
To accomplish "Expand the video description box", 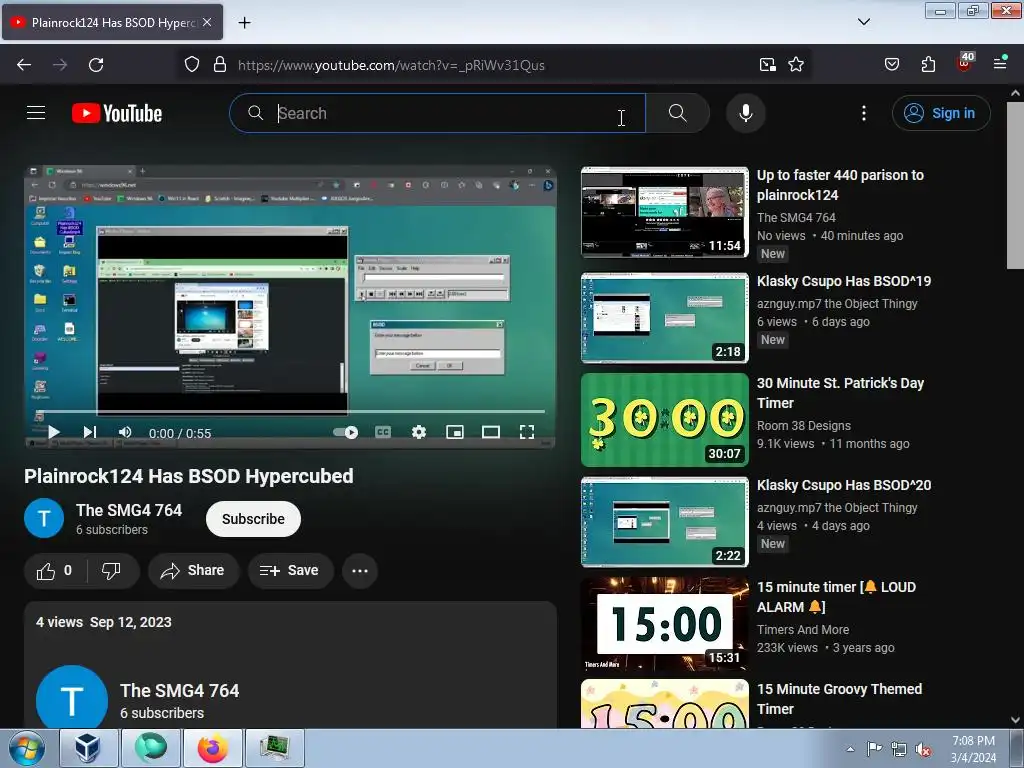I will pos(291,664).
